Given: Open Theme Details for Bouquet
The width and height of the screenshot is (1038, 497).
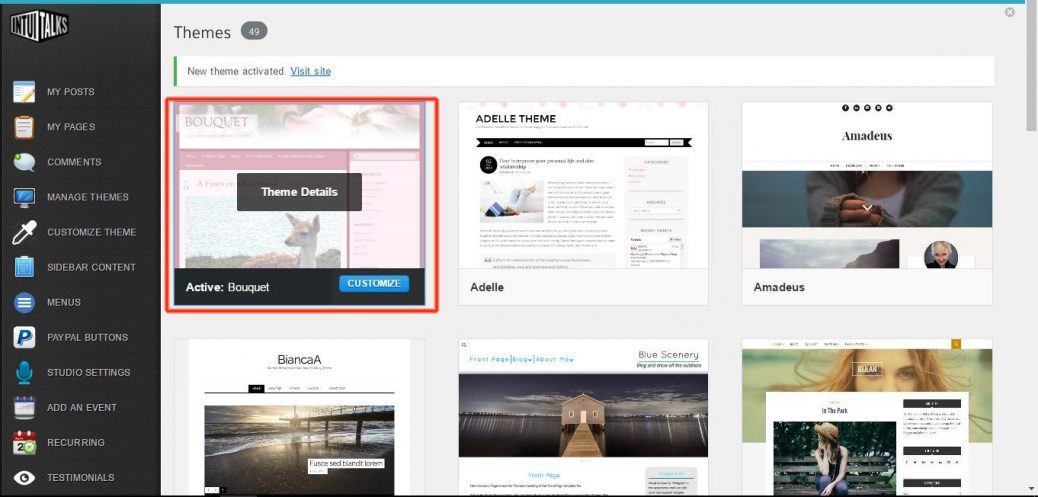Looking at the screenshot, I should tap(299, 192).
